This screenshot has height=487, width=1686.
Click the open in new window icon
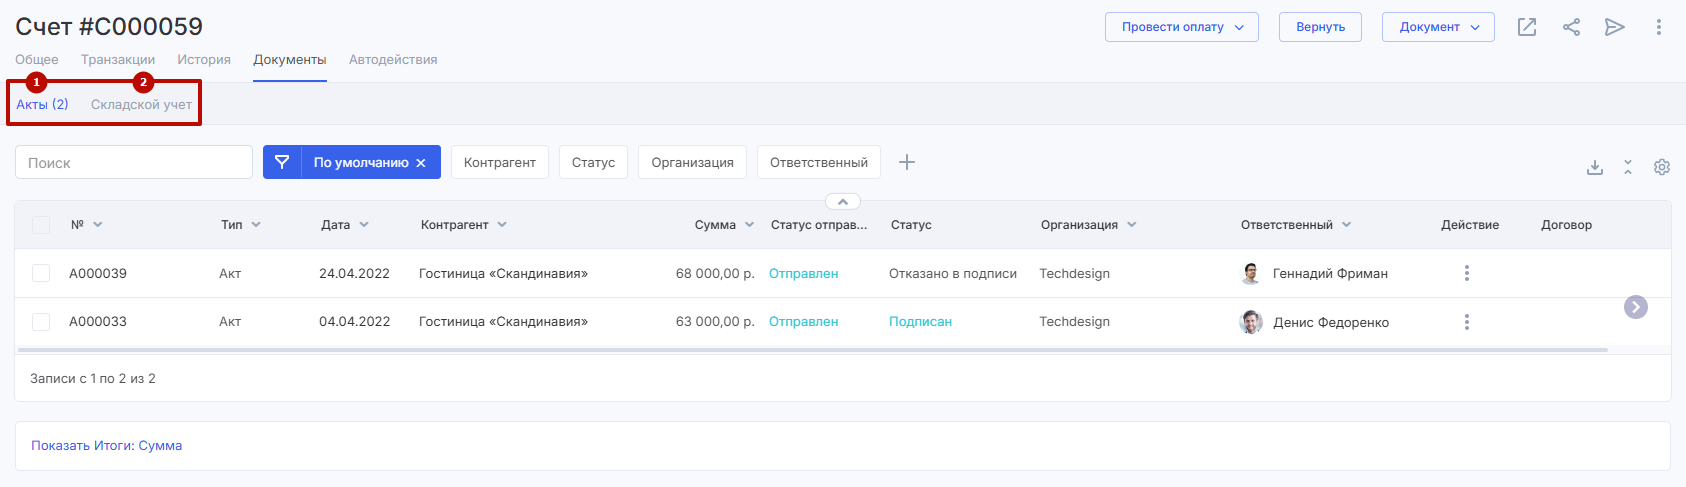1526,27
